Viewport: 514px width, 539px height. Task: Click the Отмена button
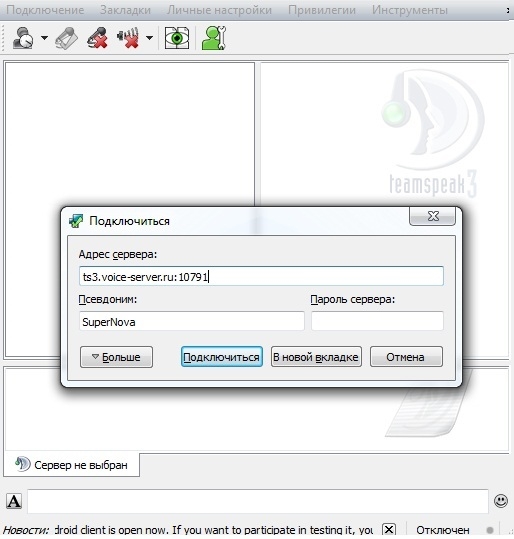coord(406,357)
